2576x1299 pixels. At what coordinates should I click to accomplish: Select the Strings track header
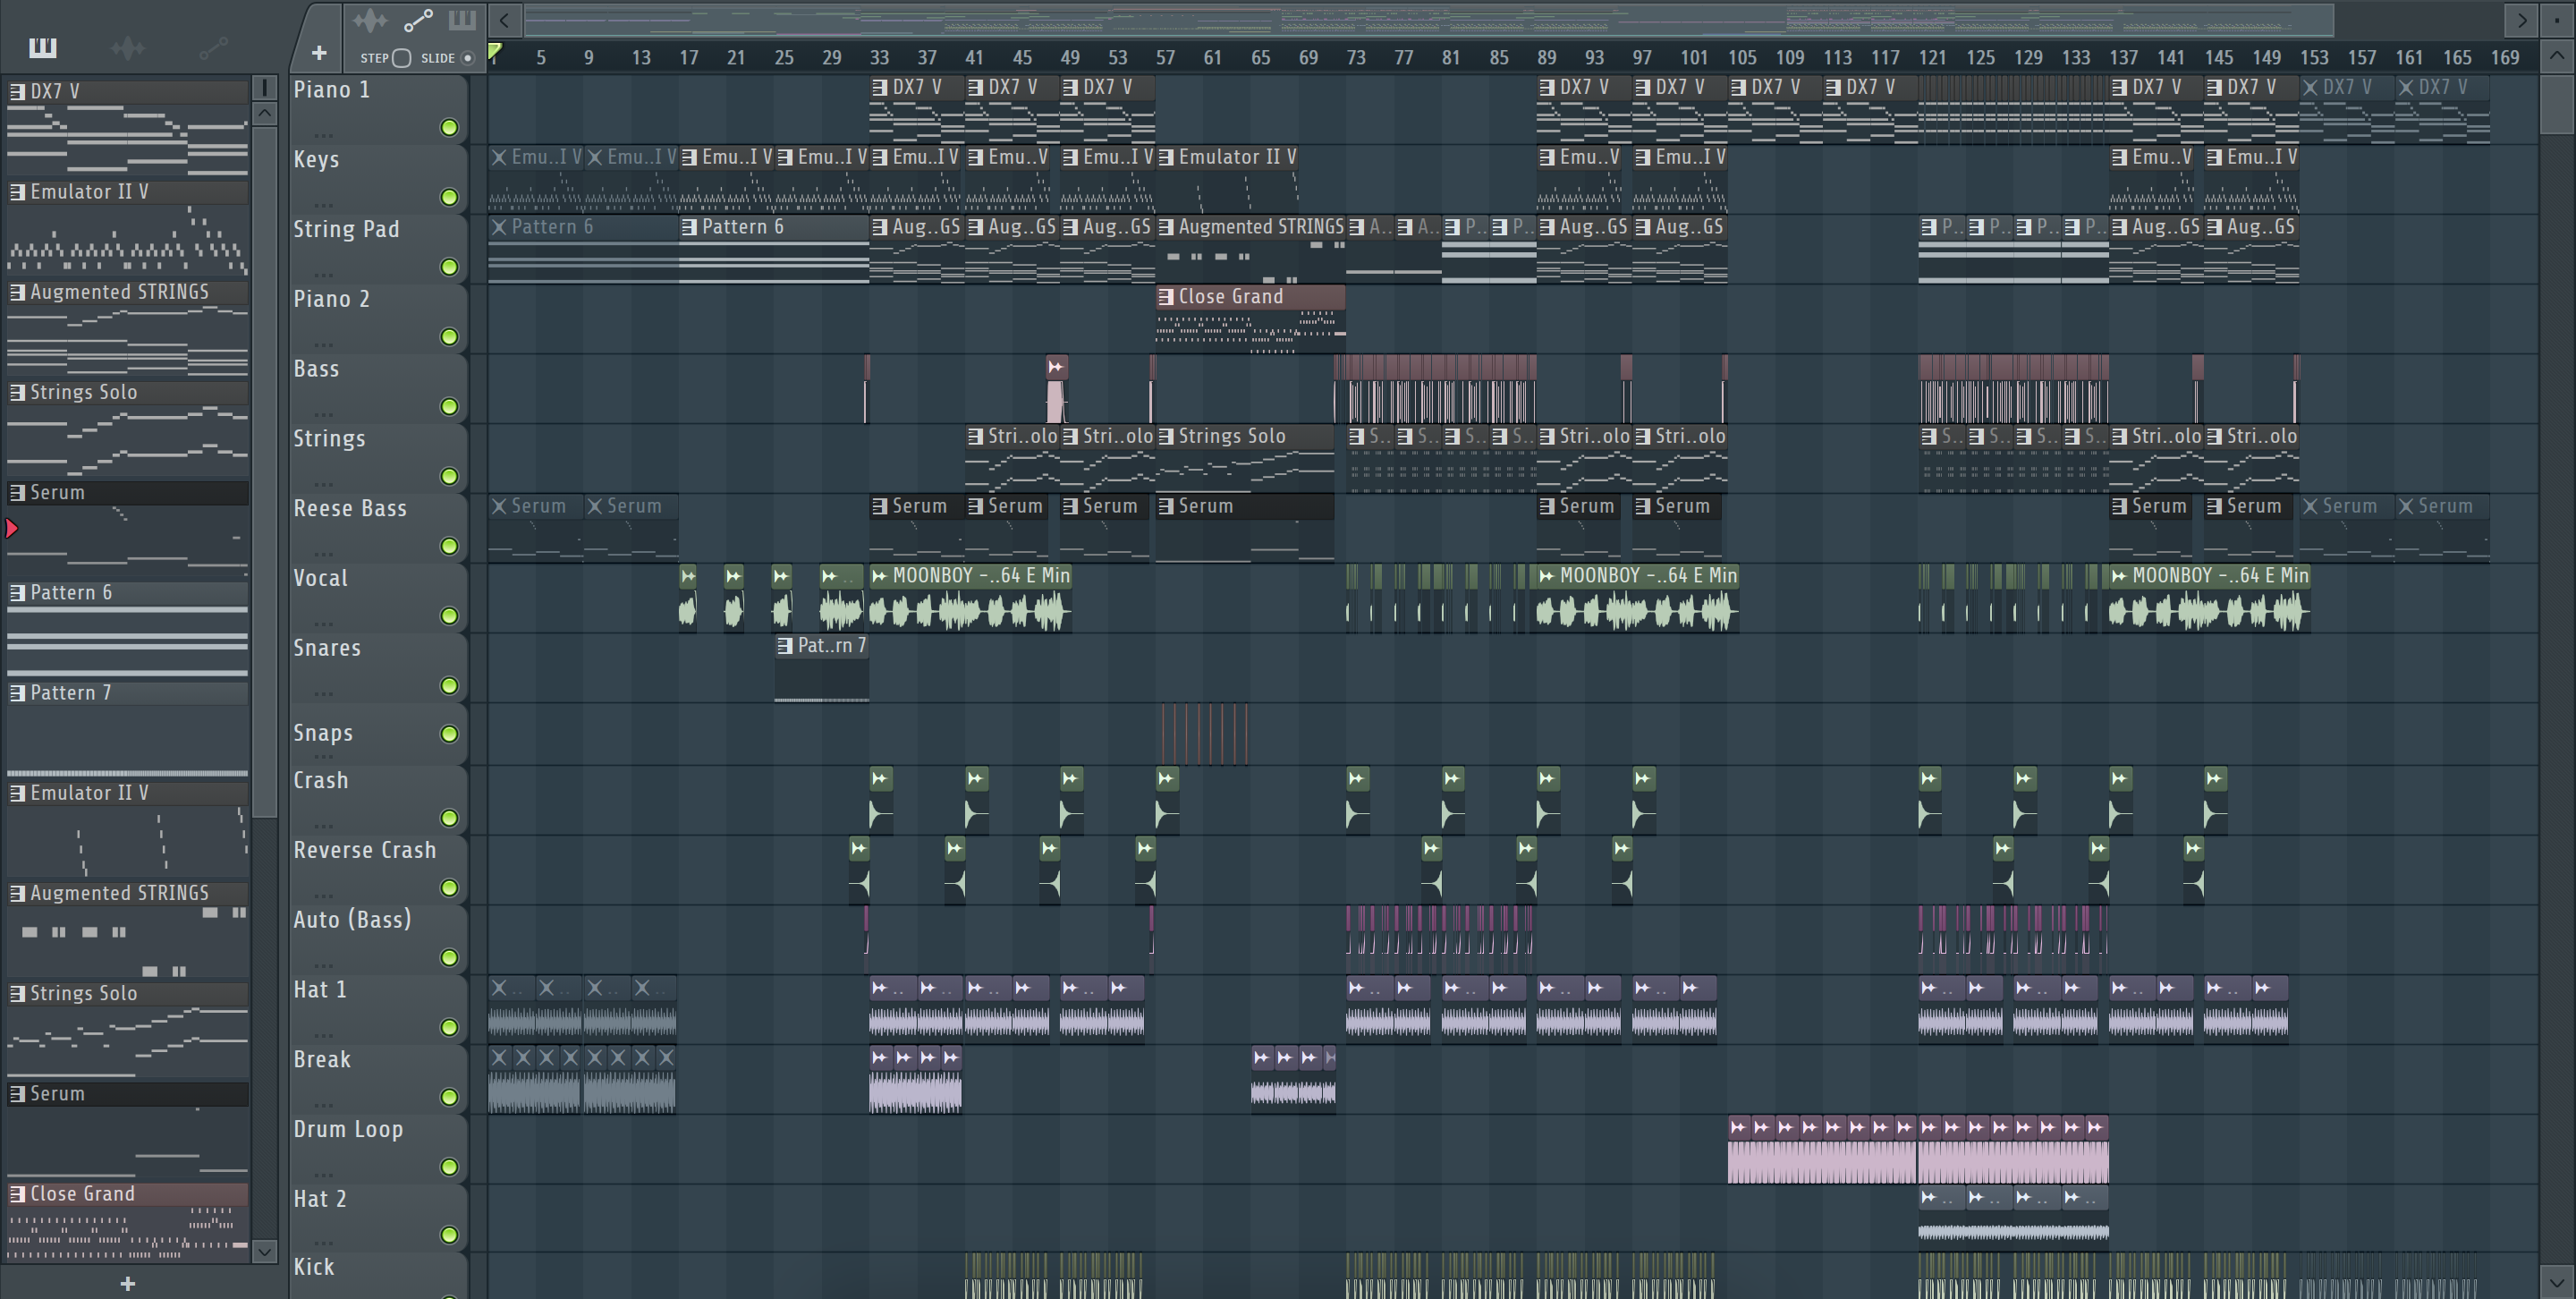click(x=378, y=458)
